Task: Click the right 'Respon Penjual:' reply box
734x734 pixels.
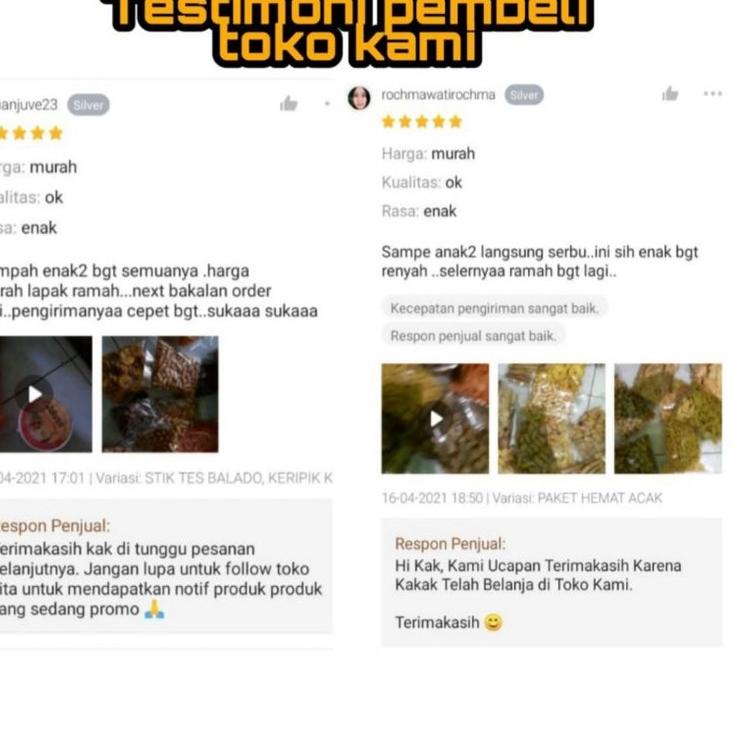Action: [551, 582]
